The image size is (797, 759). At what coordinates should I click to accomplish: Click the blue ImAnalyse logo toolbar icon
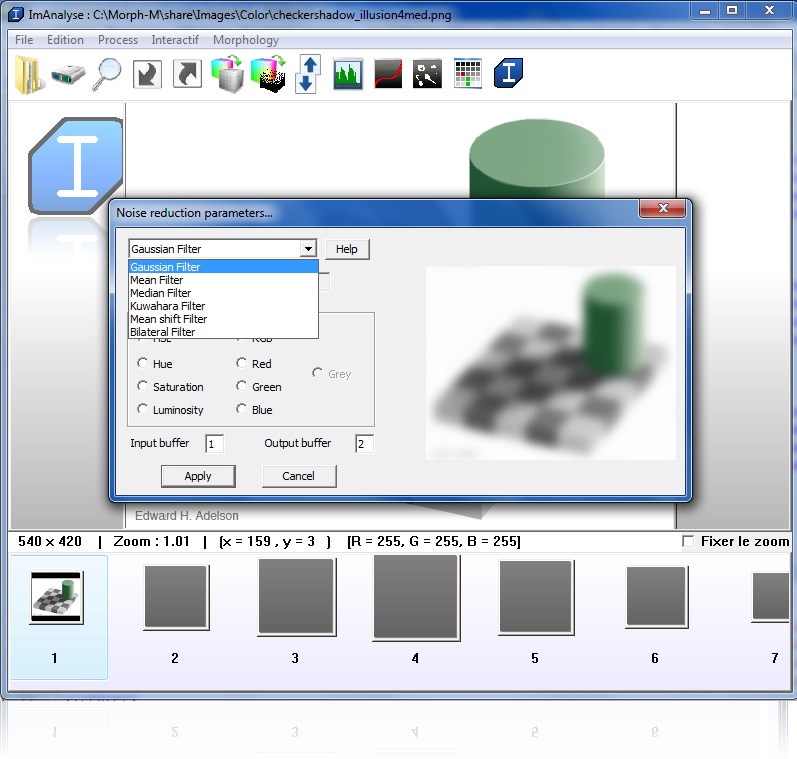[508, 73]
